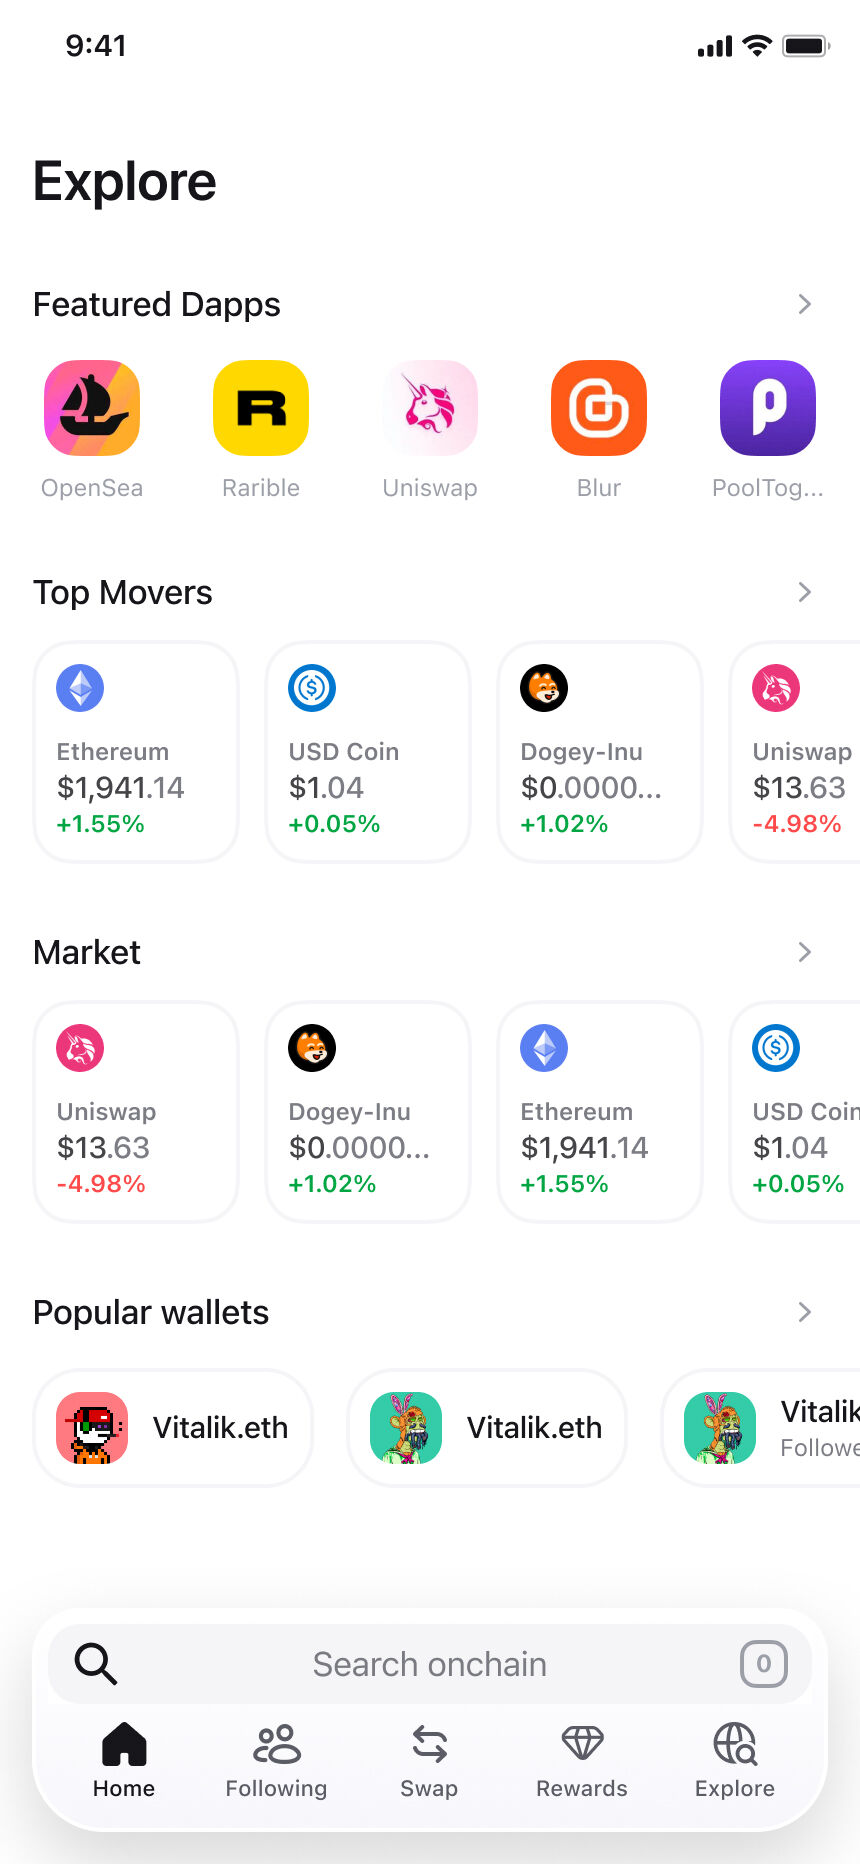The image size is (860, 1864).
Task: Select the Home tab
Action: click(x=124, y=1761)
